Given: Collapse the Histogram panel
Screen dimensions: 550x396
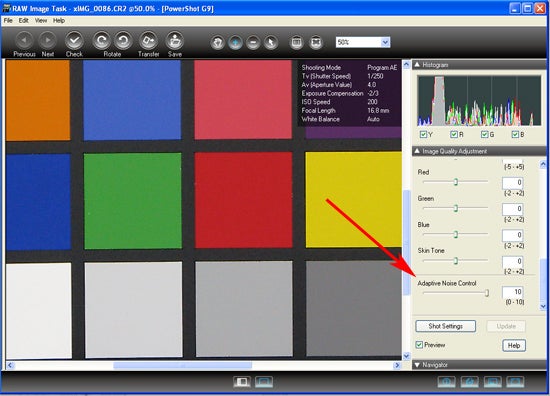Looking at the screenshot, I should click(417, 65).
